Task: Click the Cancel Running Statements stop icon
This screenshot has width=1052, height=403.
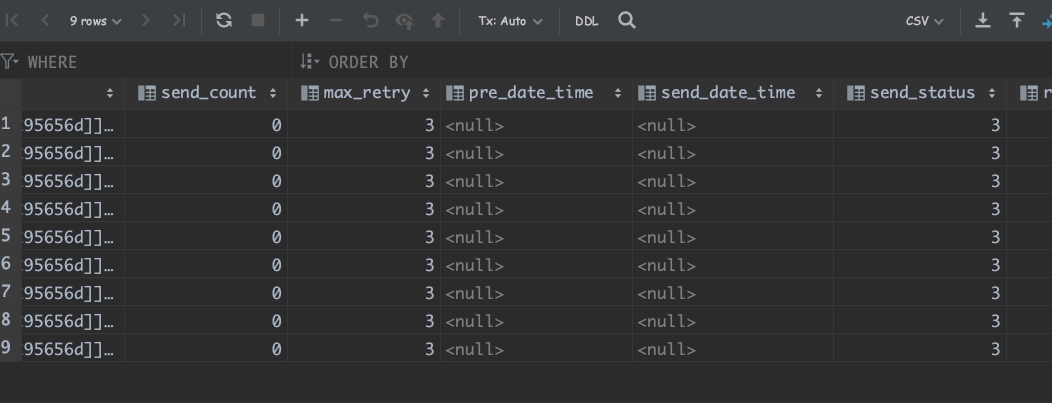Action: point(258,20)
